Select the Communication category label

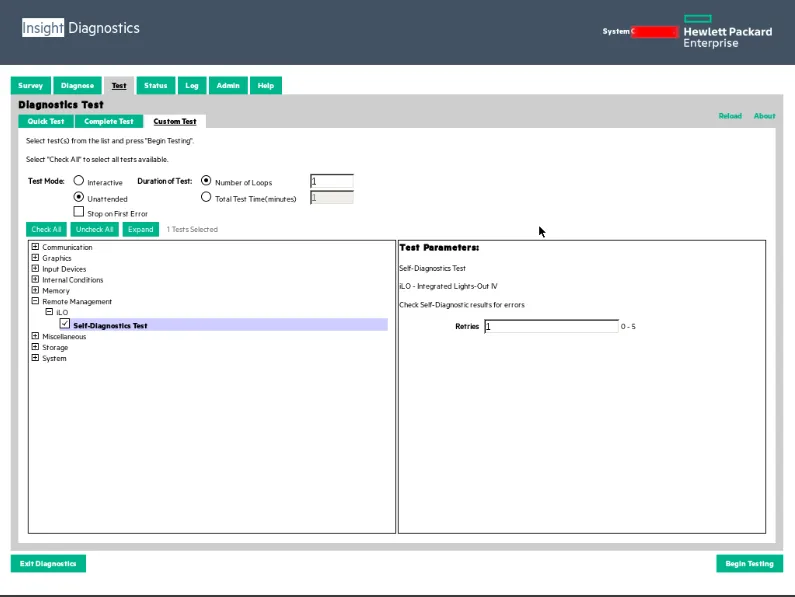[x=67, y=248]
